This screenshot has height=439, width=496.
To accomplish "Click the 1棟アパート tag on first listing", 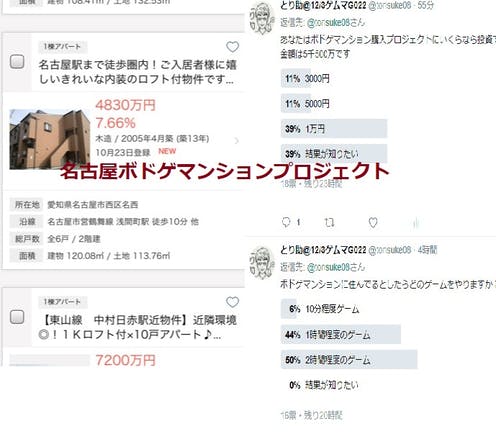I will 63,47.
